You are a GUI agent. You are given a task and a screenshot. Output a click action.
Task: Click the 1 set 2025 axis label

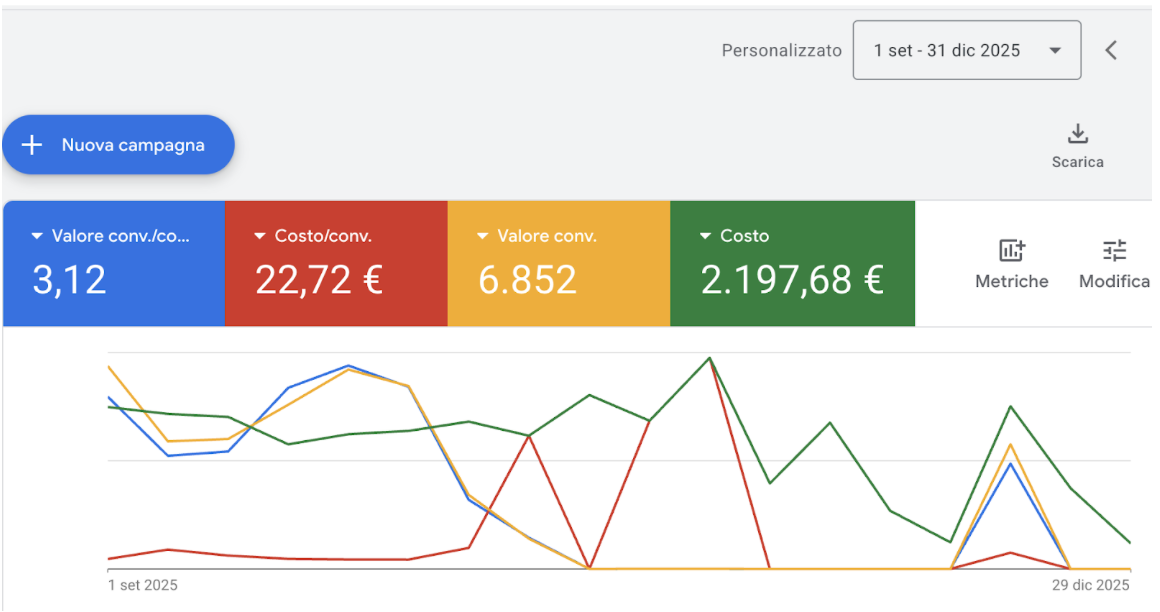point(143,585)
